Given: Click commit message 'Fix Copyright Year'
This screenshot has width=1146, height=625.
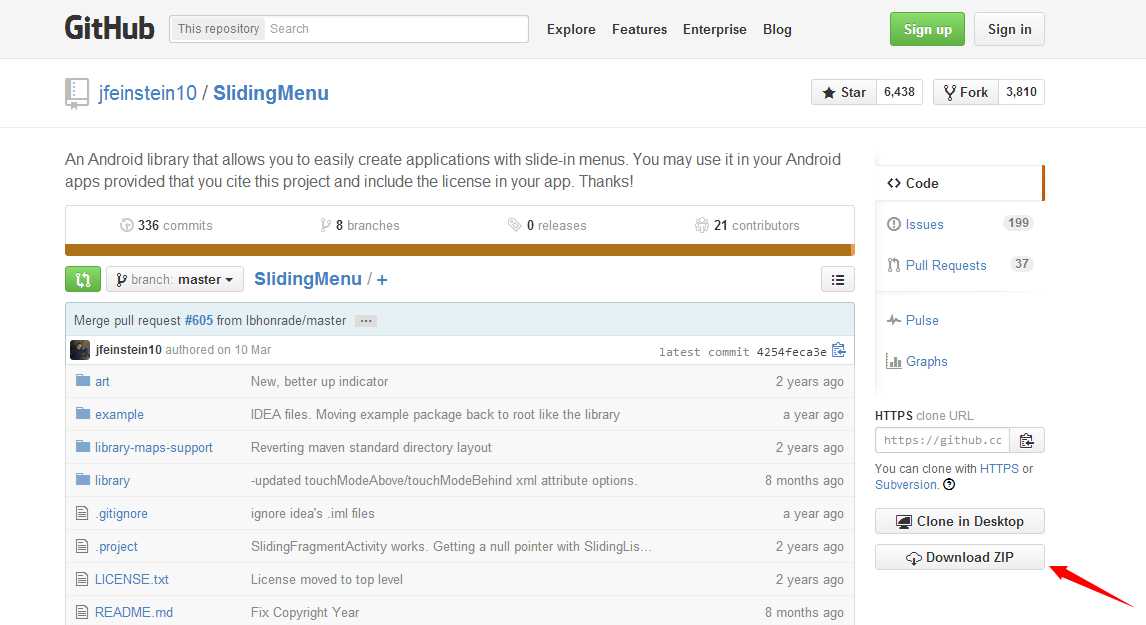Looking at the screenshot, I should point(305,613).
